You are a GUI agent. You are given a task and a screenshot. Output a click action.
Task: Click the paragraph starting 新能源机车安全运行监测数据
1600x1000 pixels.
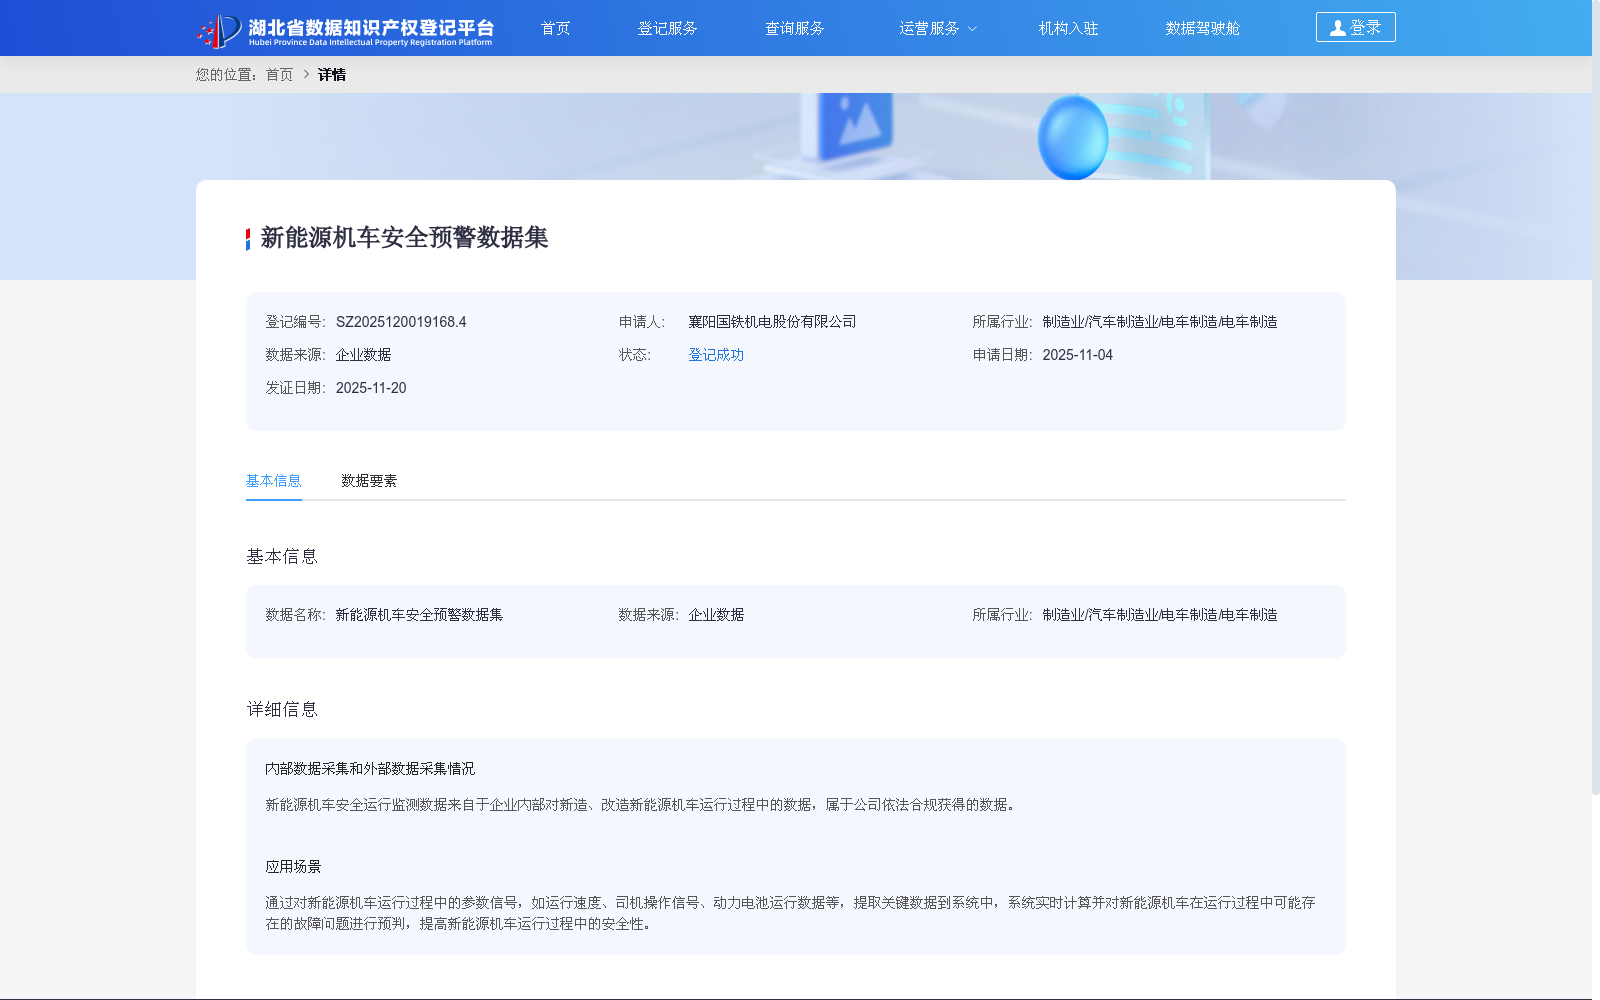[x=642, y=805]
